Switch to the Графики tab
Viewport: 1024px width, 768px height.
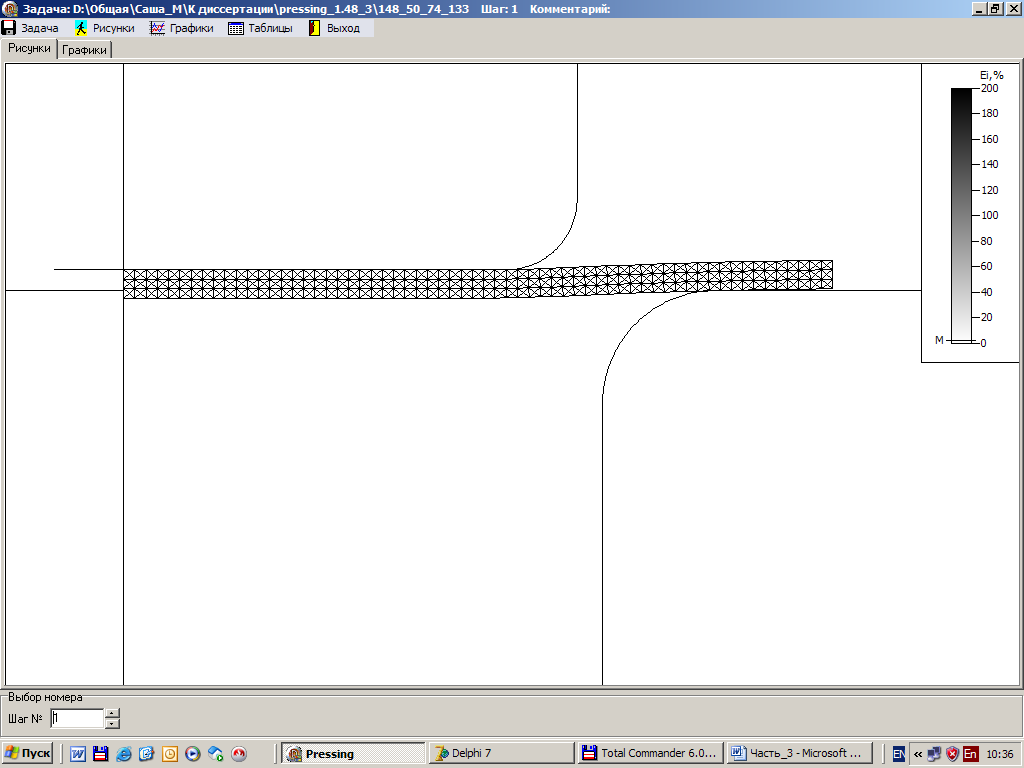click(x=84, y=49)
